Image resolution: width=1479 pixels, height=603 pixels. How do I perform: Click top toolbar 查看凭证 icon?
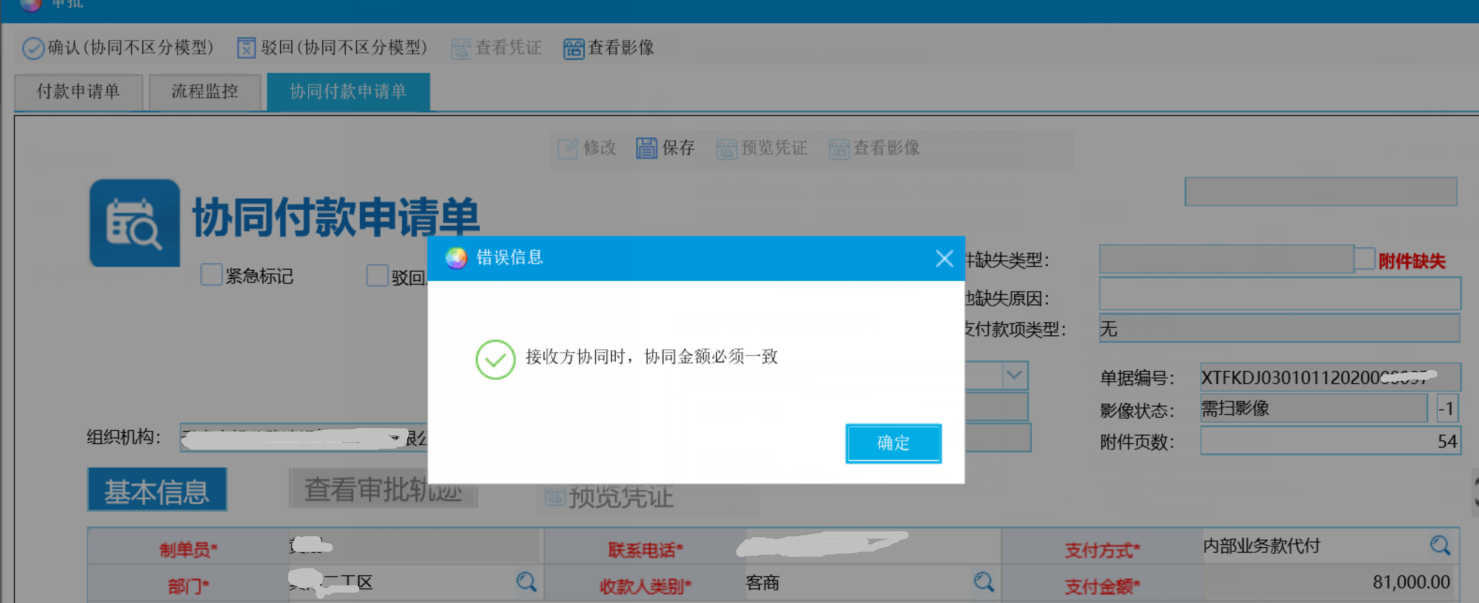click(461, 48)
